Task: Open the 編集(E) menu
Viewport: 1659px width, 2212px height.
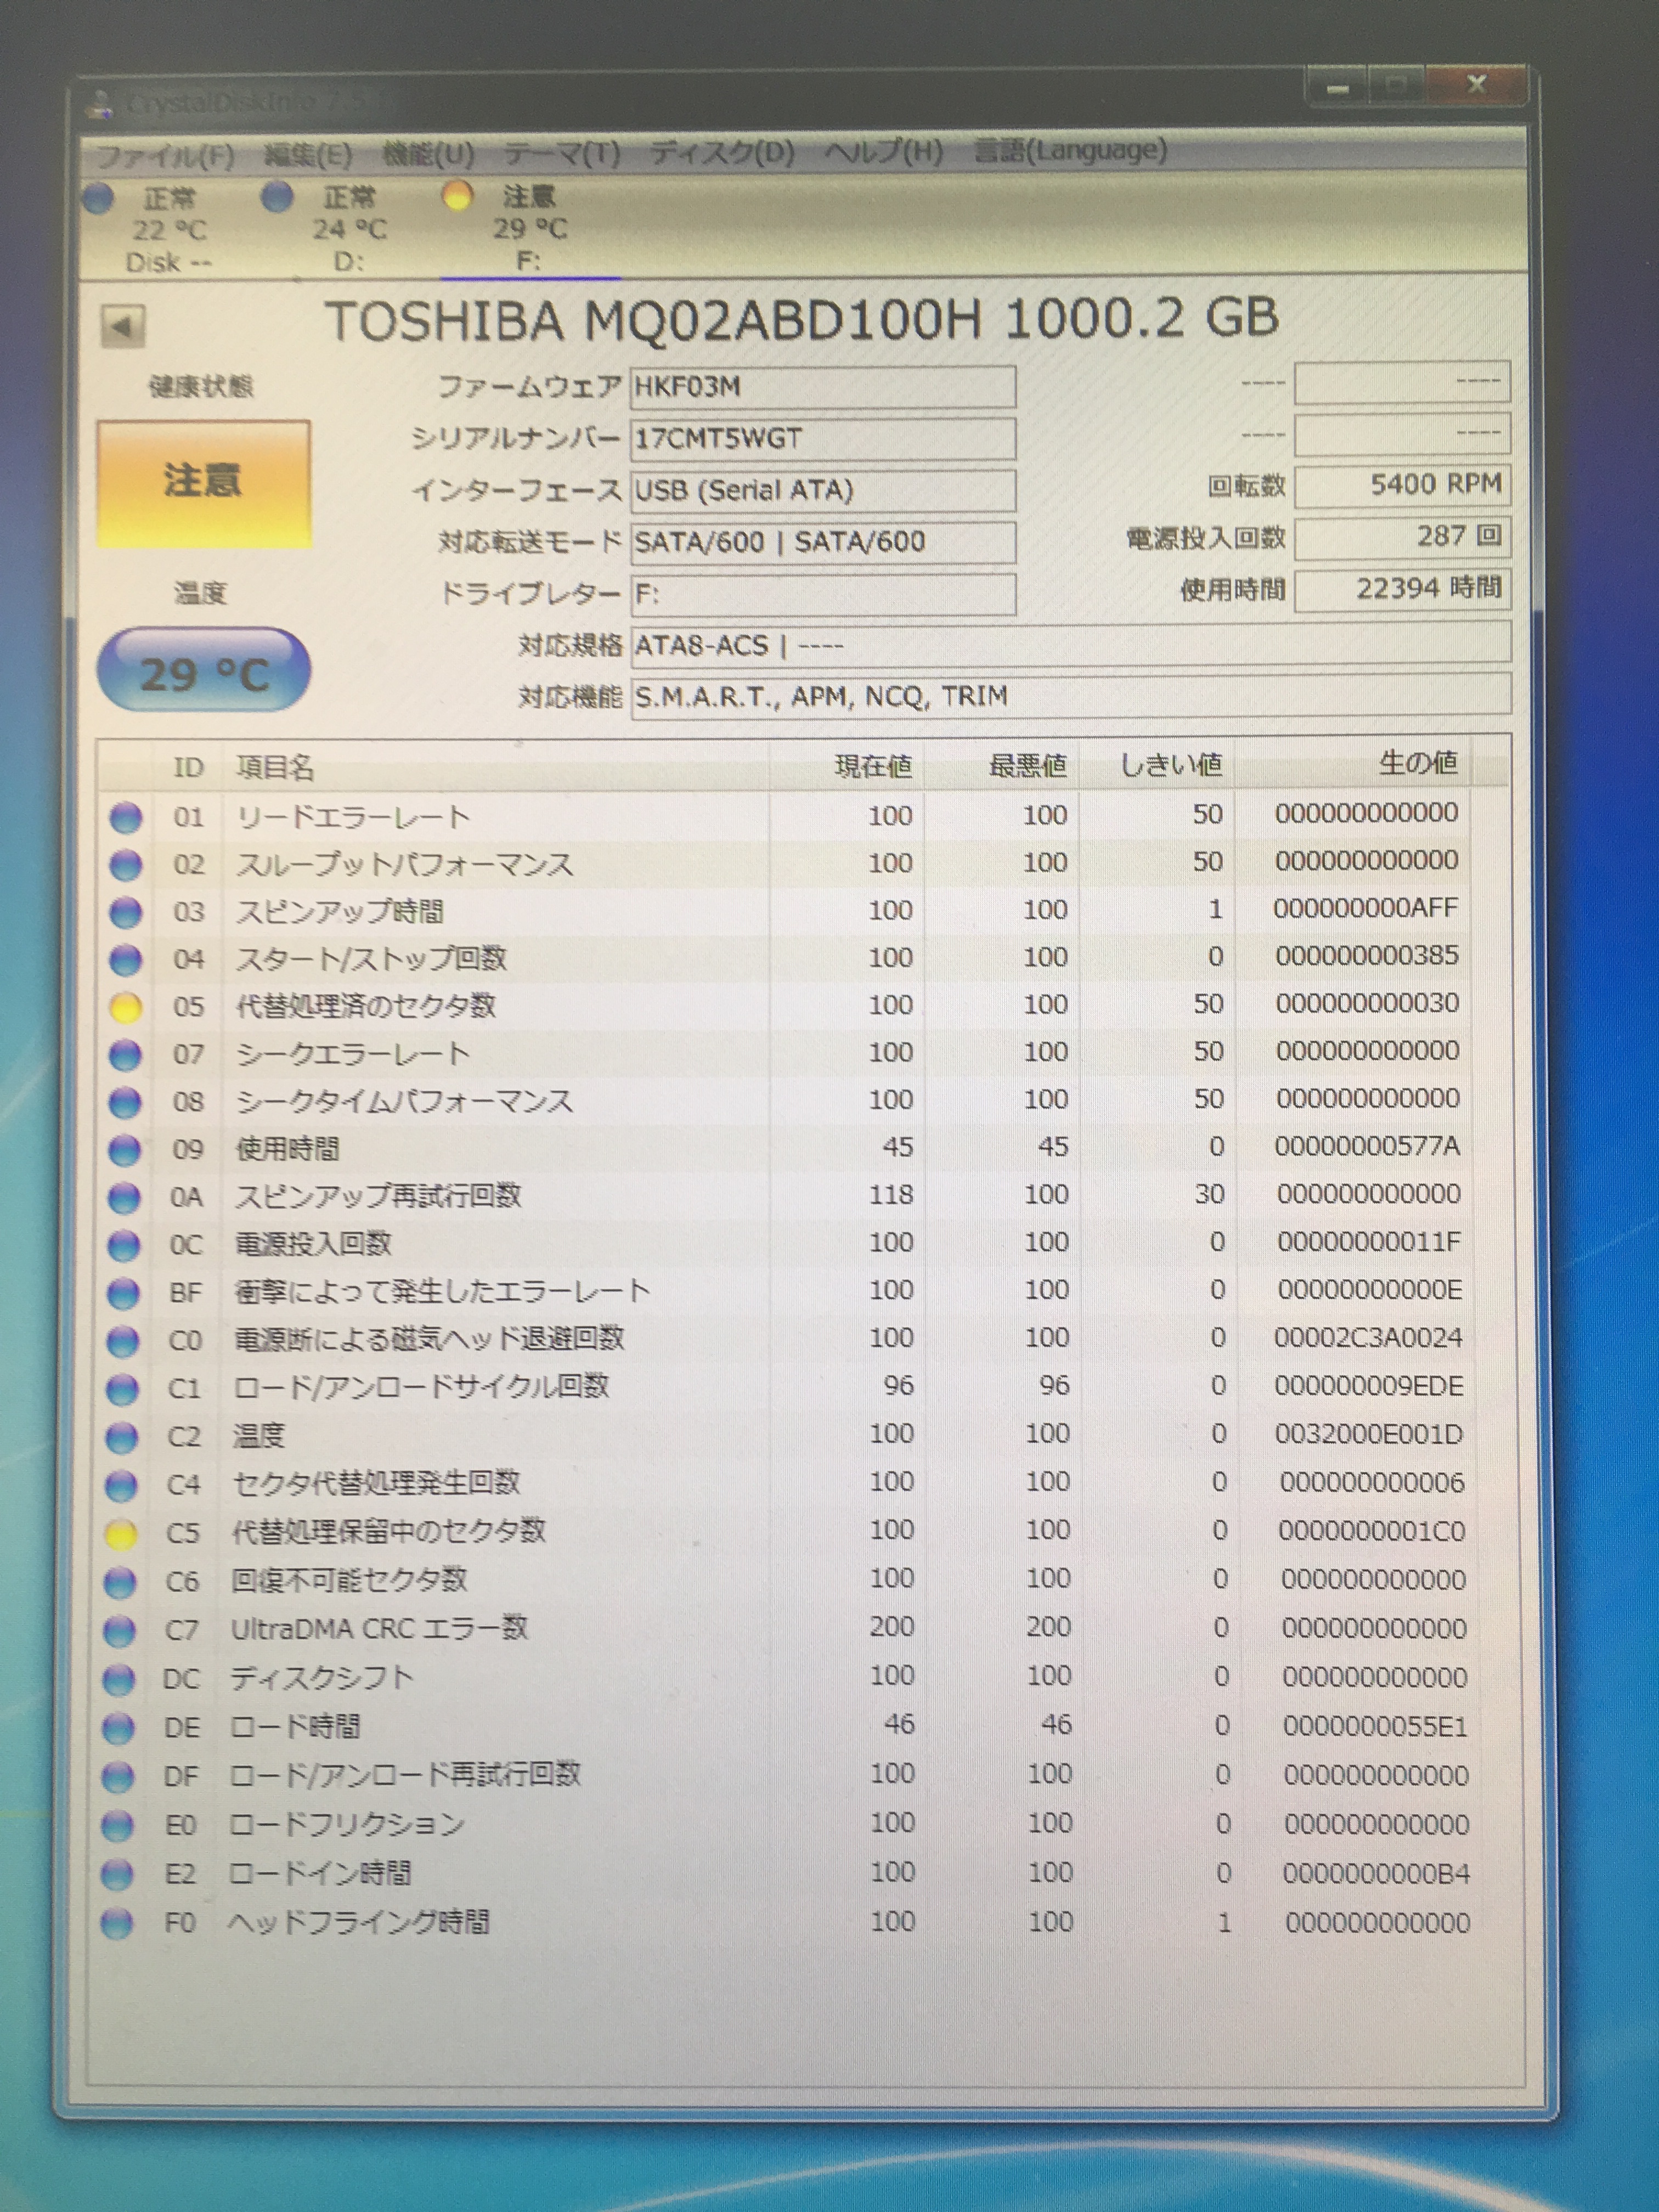Action: 308,155
